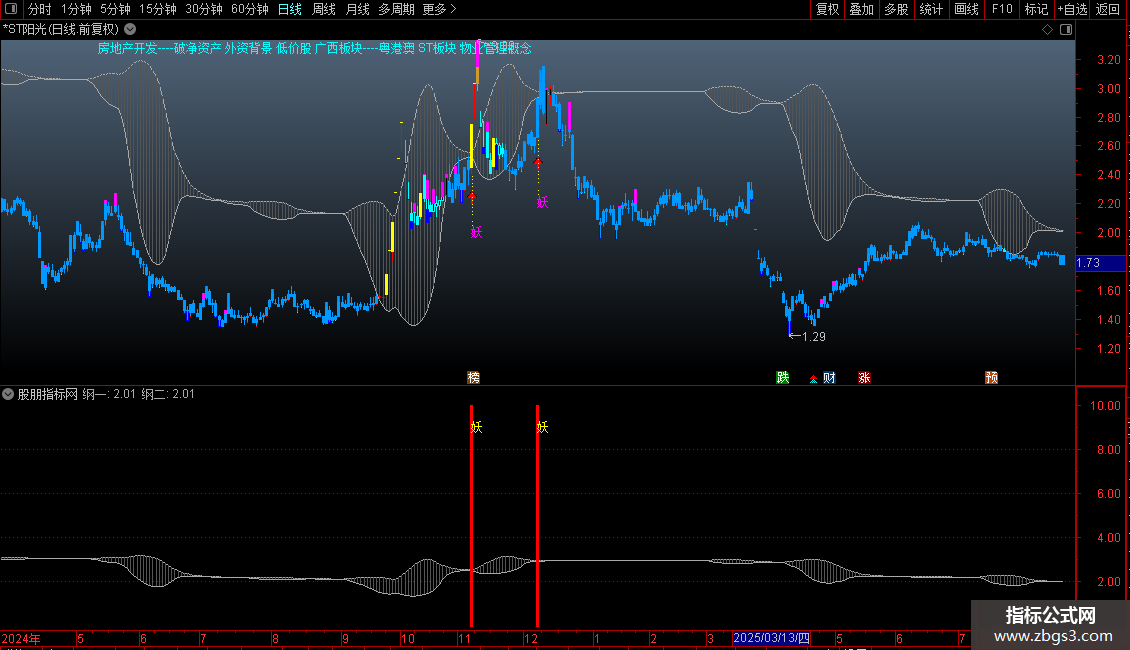Click the 粤港澳 concept tag

click(397, 48)
